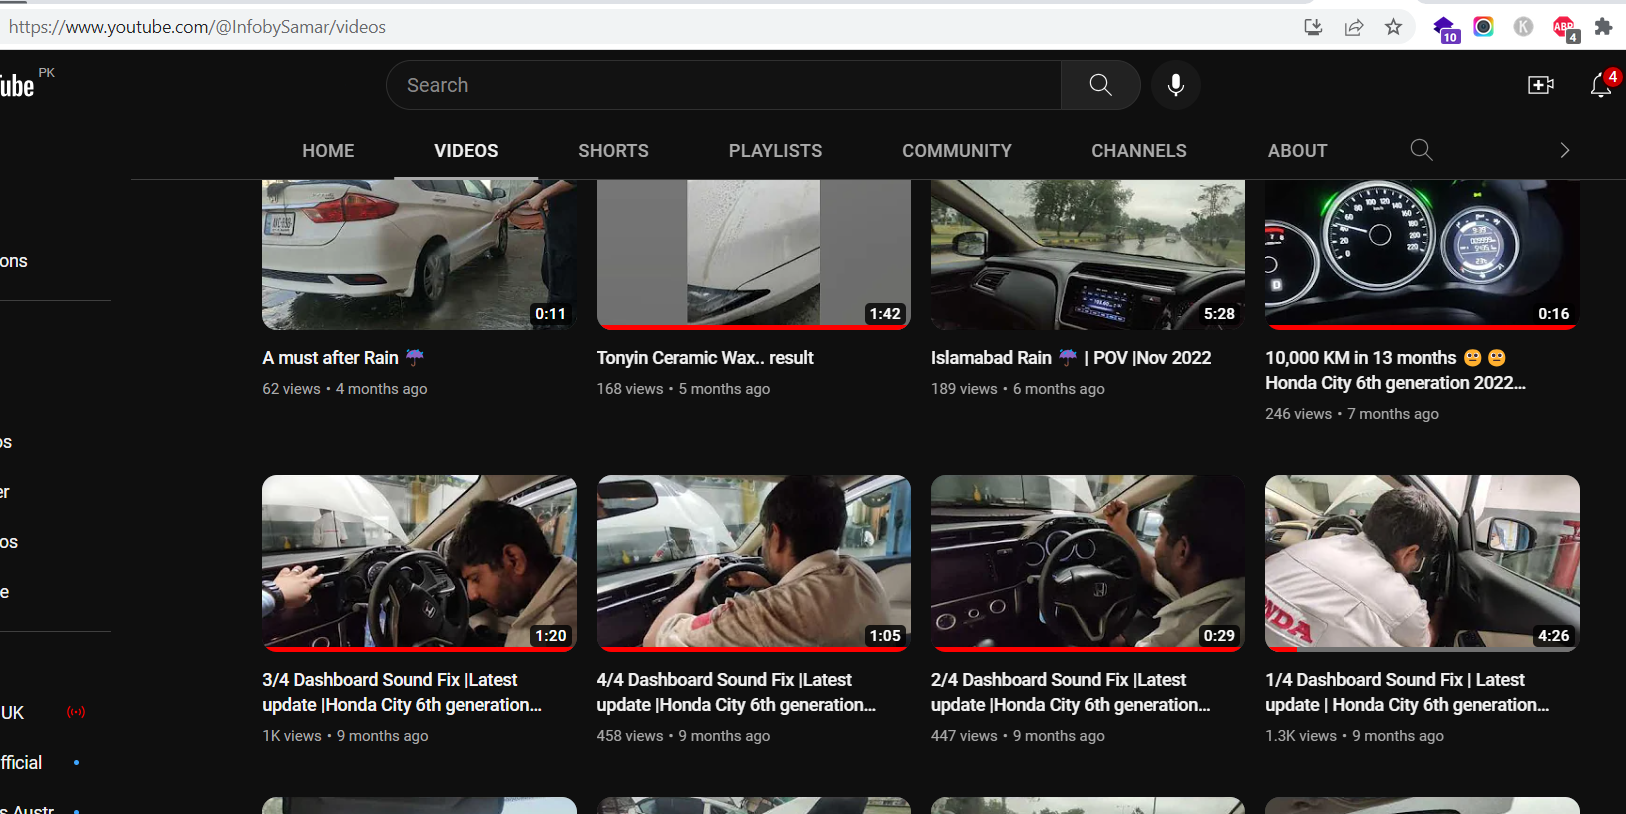The width and height of the screenshot is (1626, 814).
Task: Click the YouTube logo
Action: pos(17,86)
